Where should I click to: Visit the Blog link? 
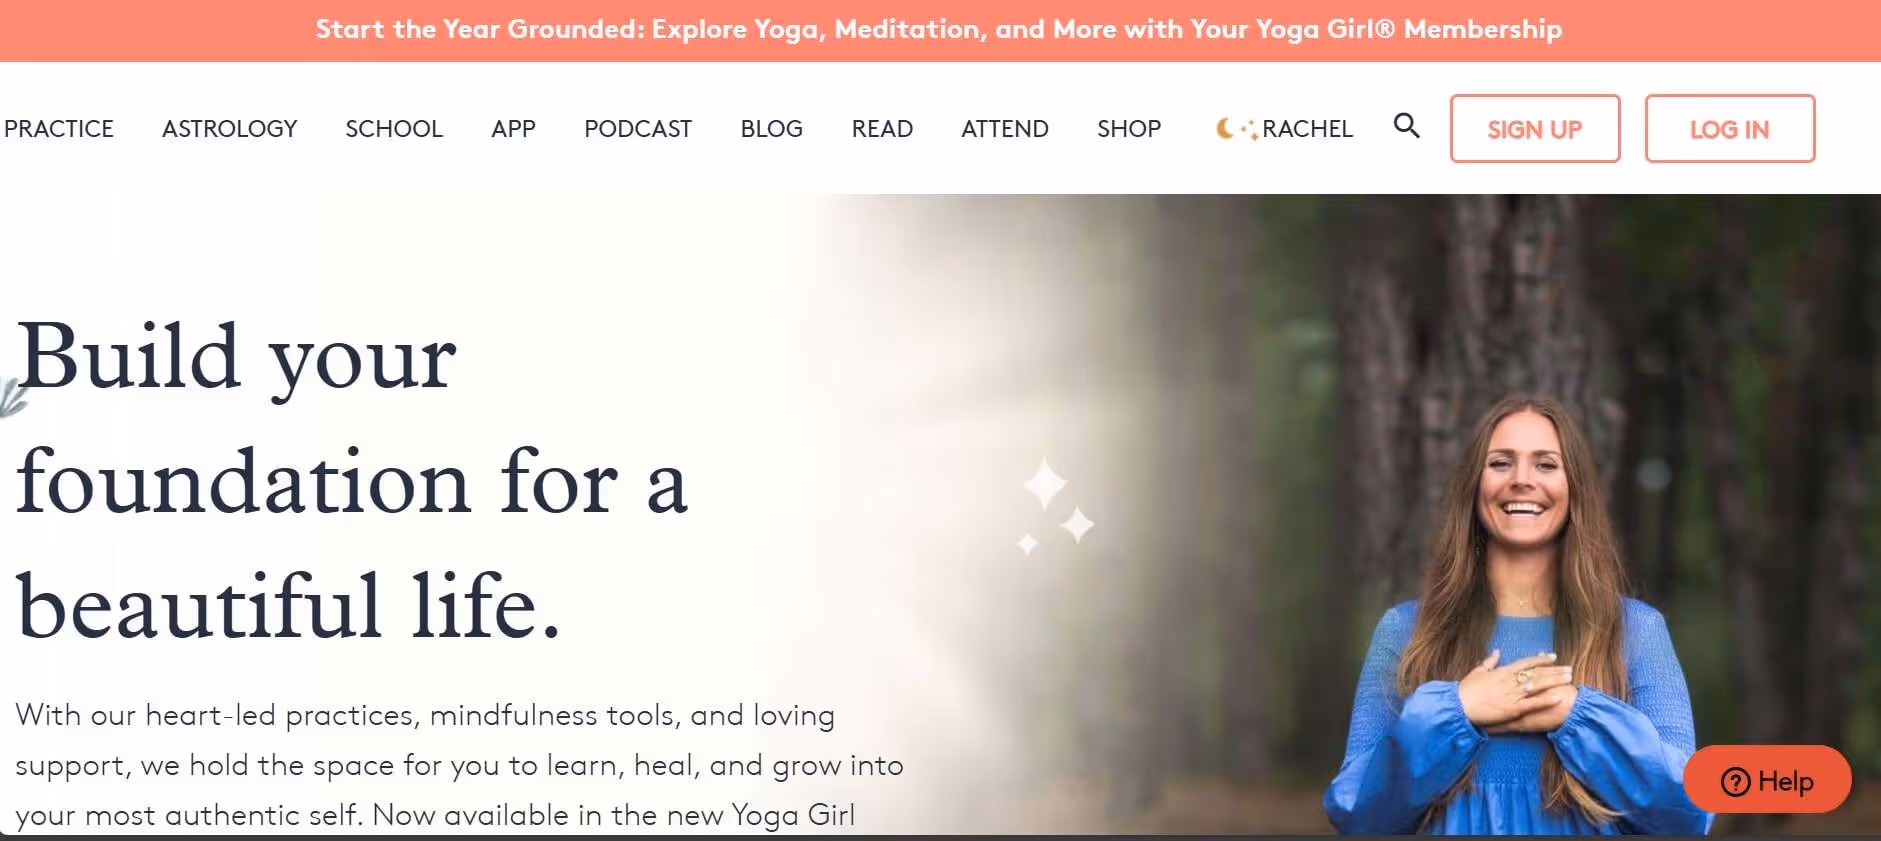pos(771,129)
